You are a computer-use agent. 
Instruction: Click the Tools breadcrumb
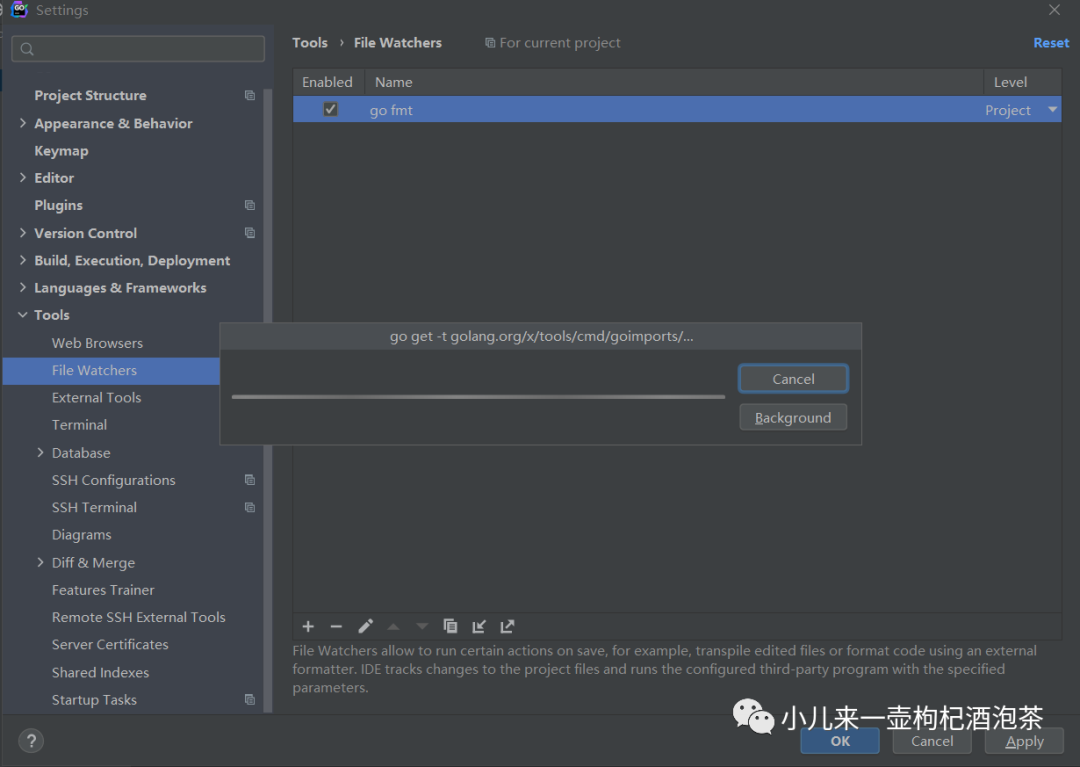tap(310, 43)
